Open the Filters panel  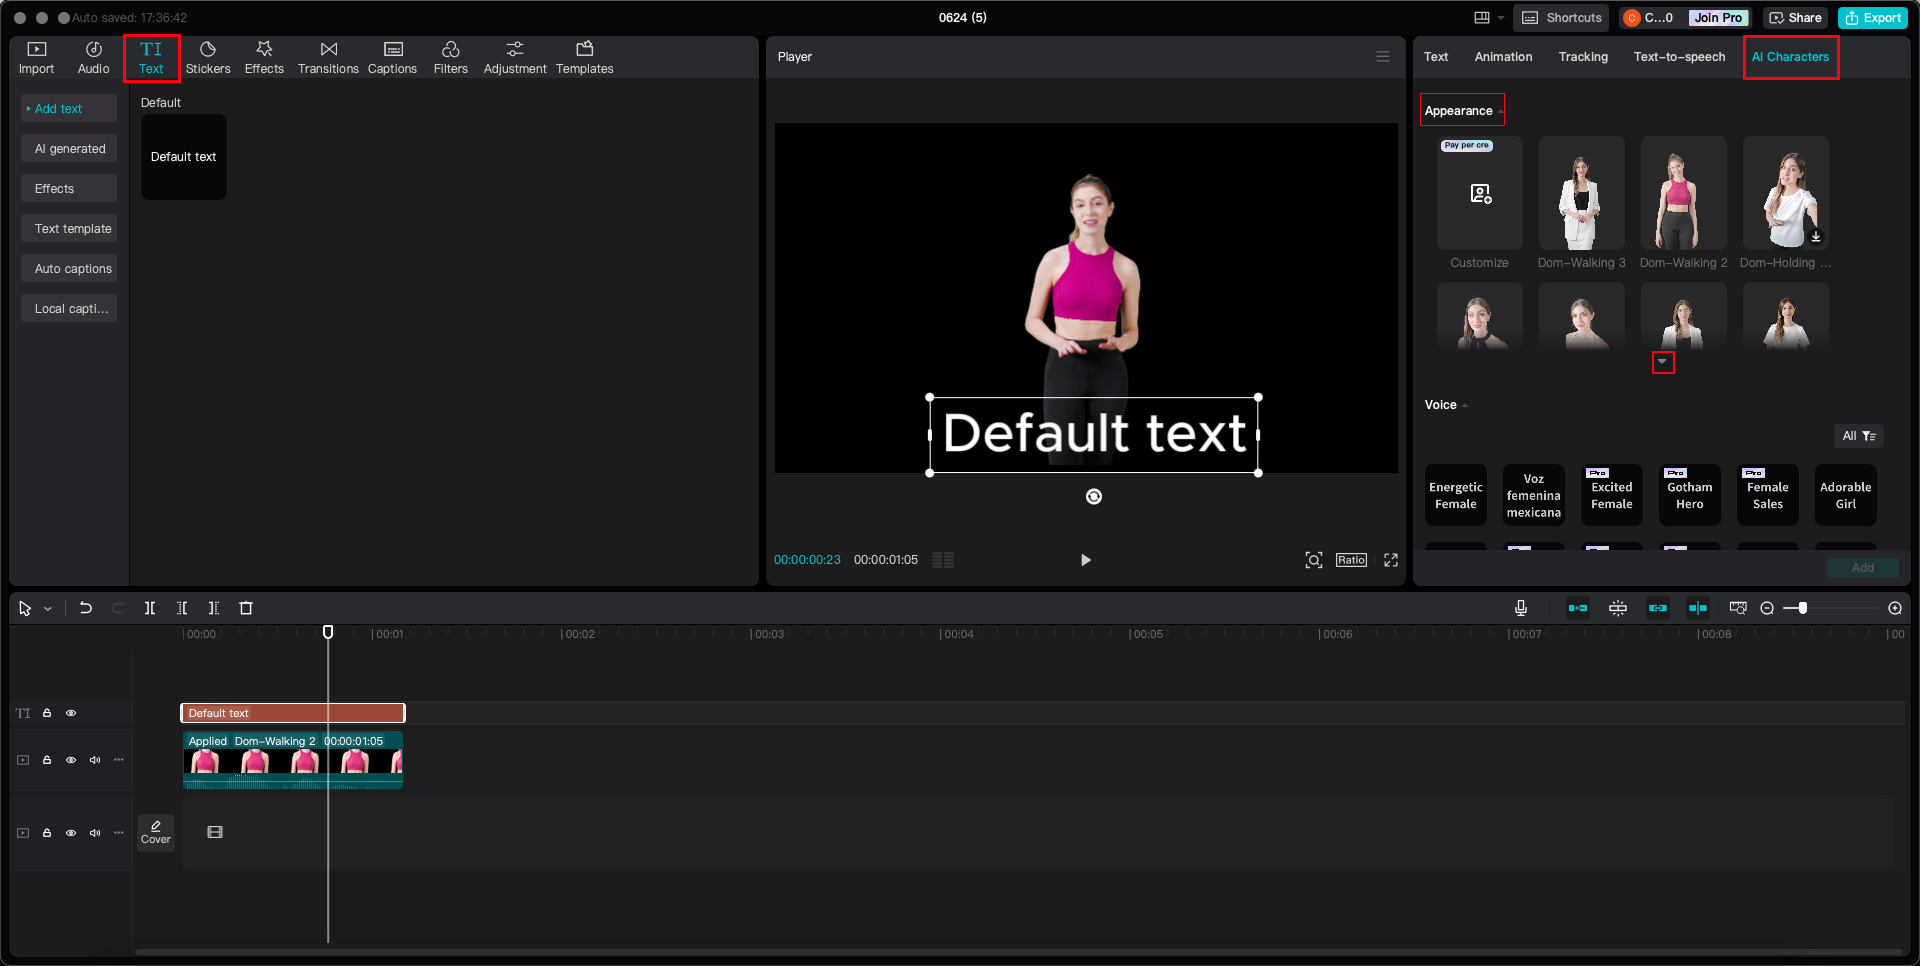(450, 58)
